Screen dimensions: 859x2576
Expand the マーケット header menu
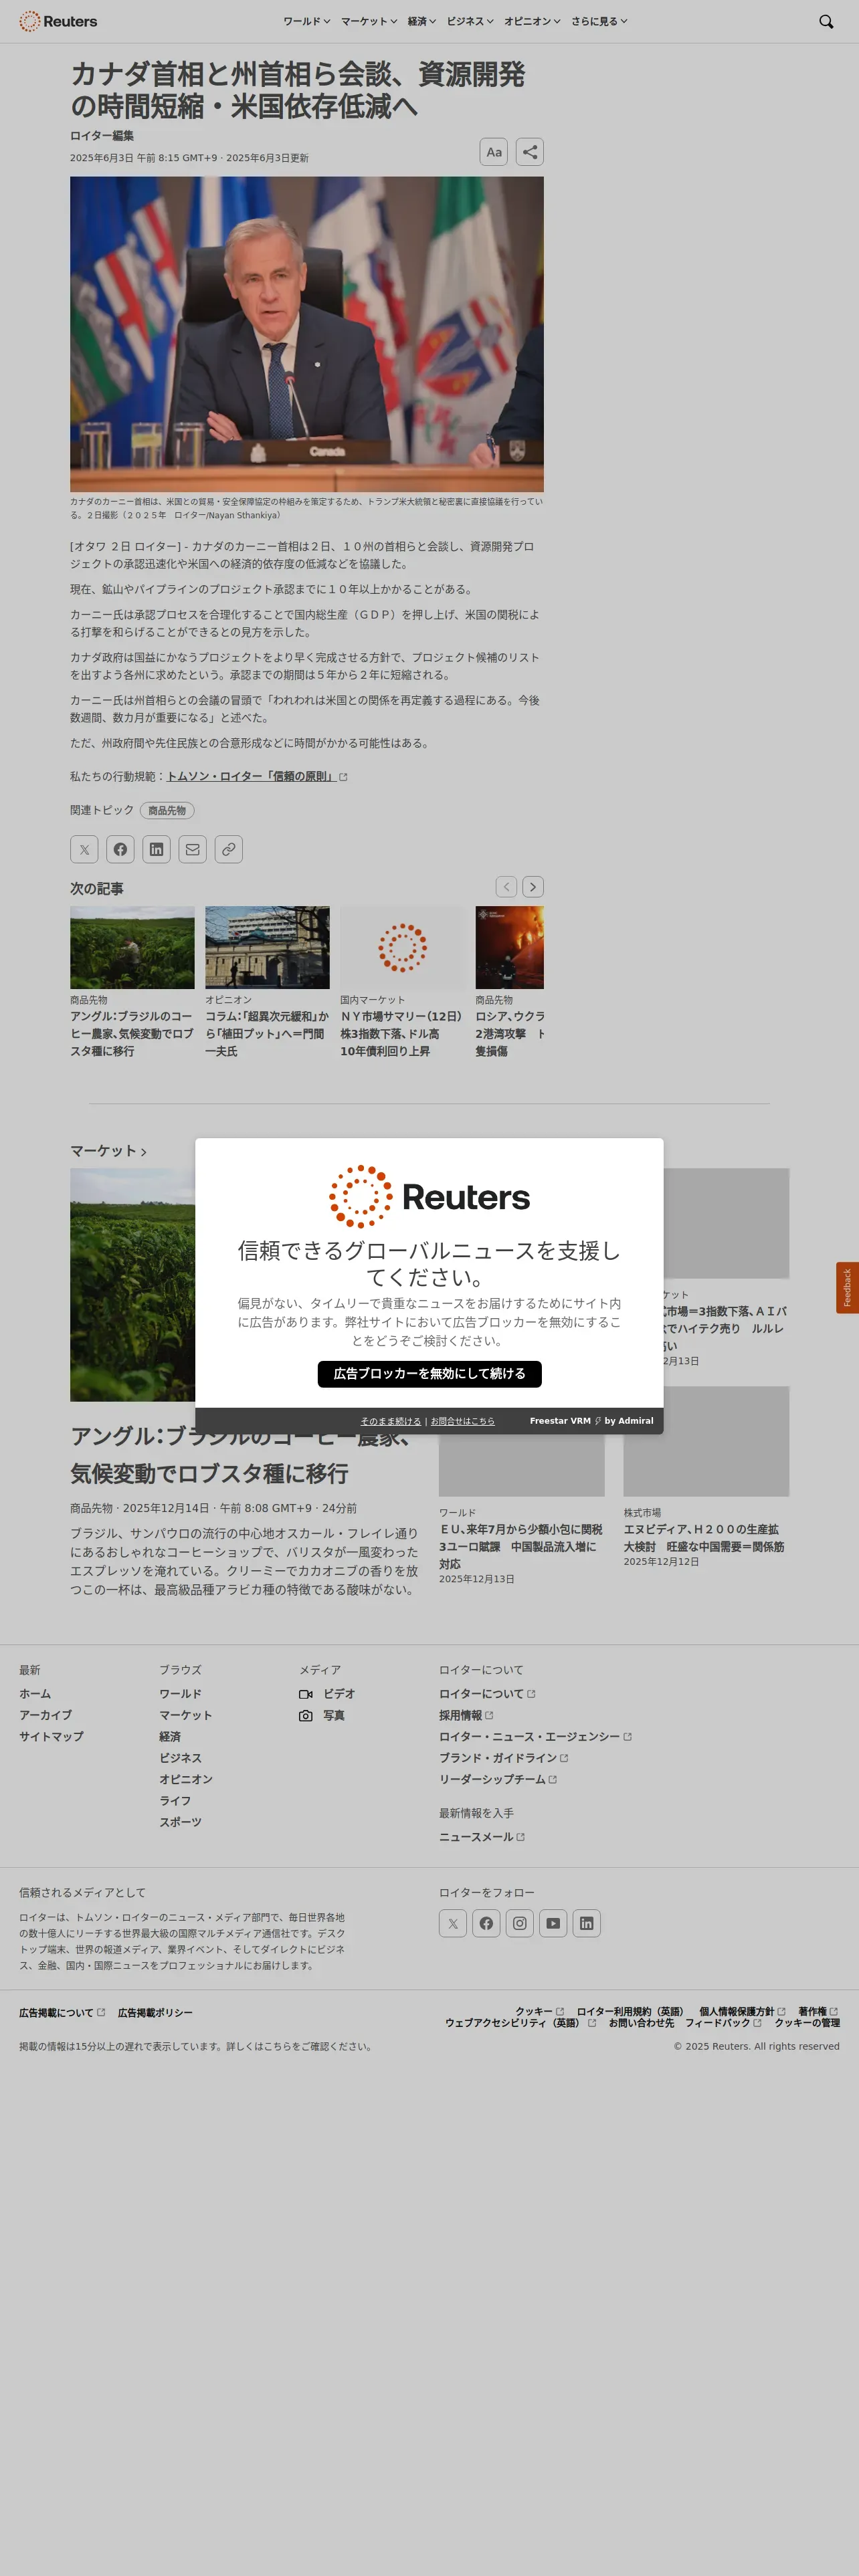coord(368,21)
